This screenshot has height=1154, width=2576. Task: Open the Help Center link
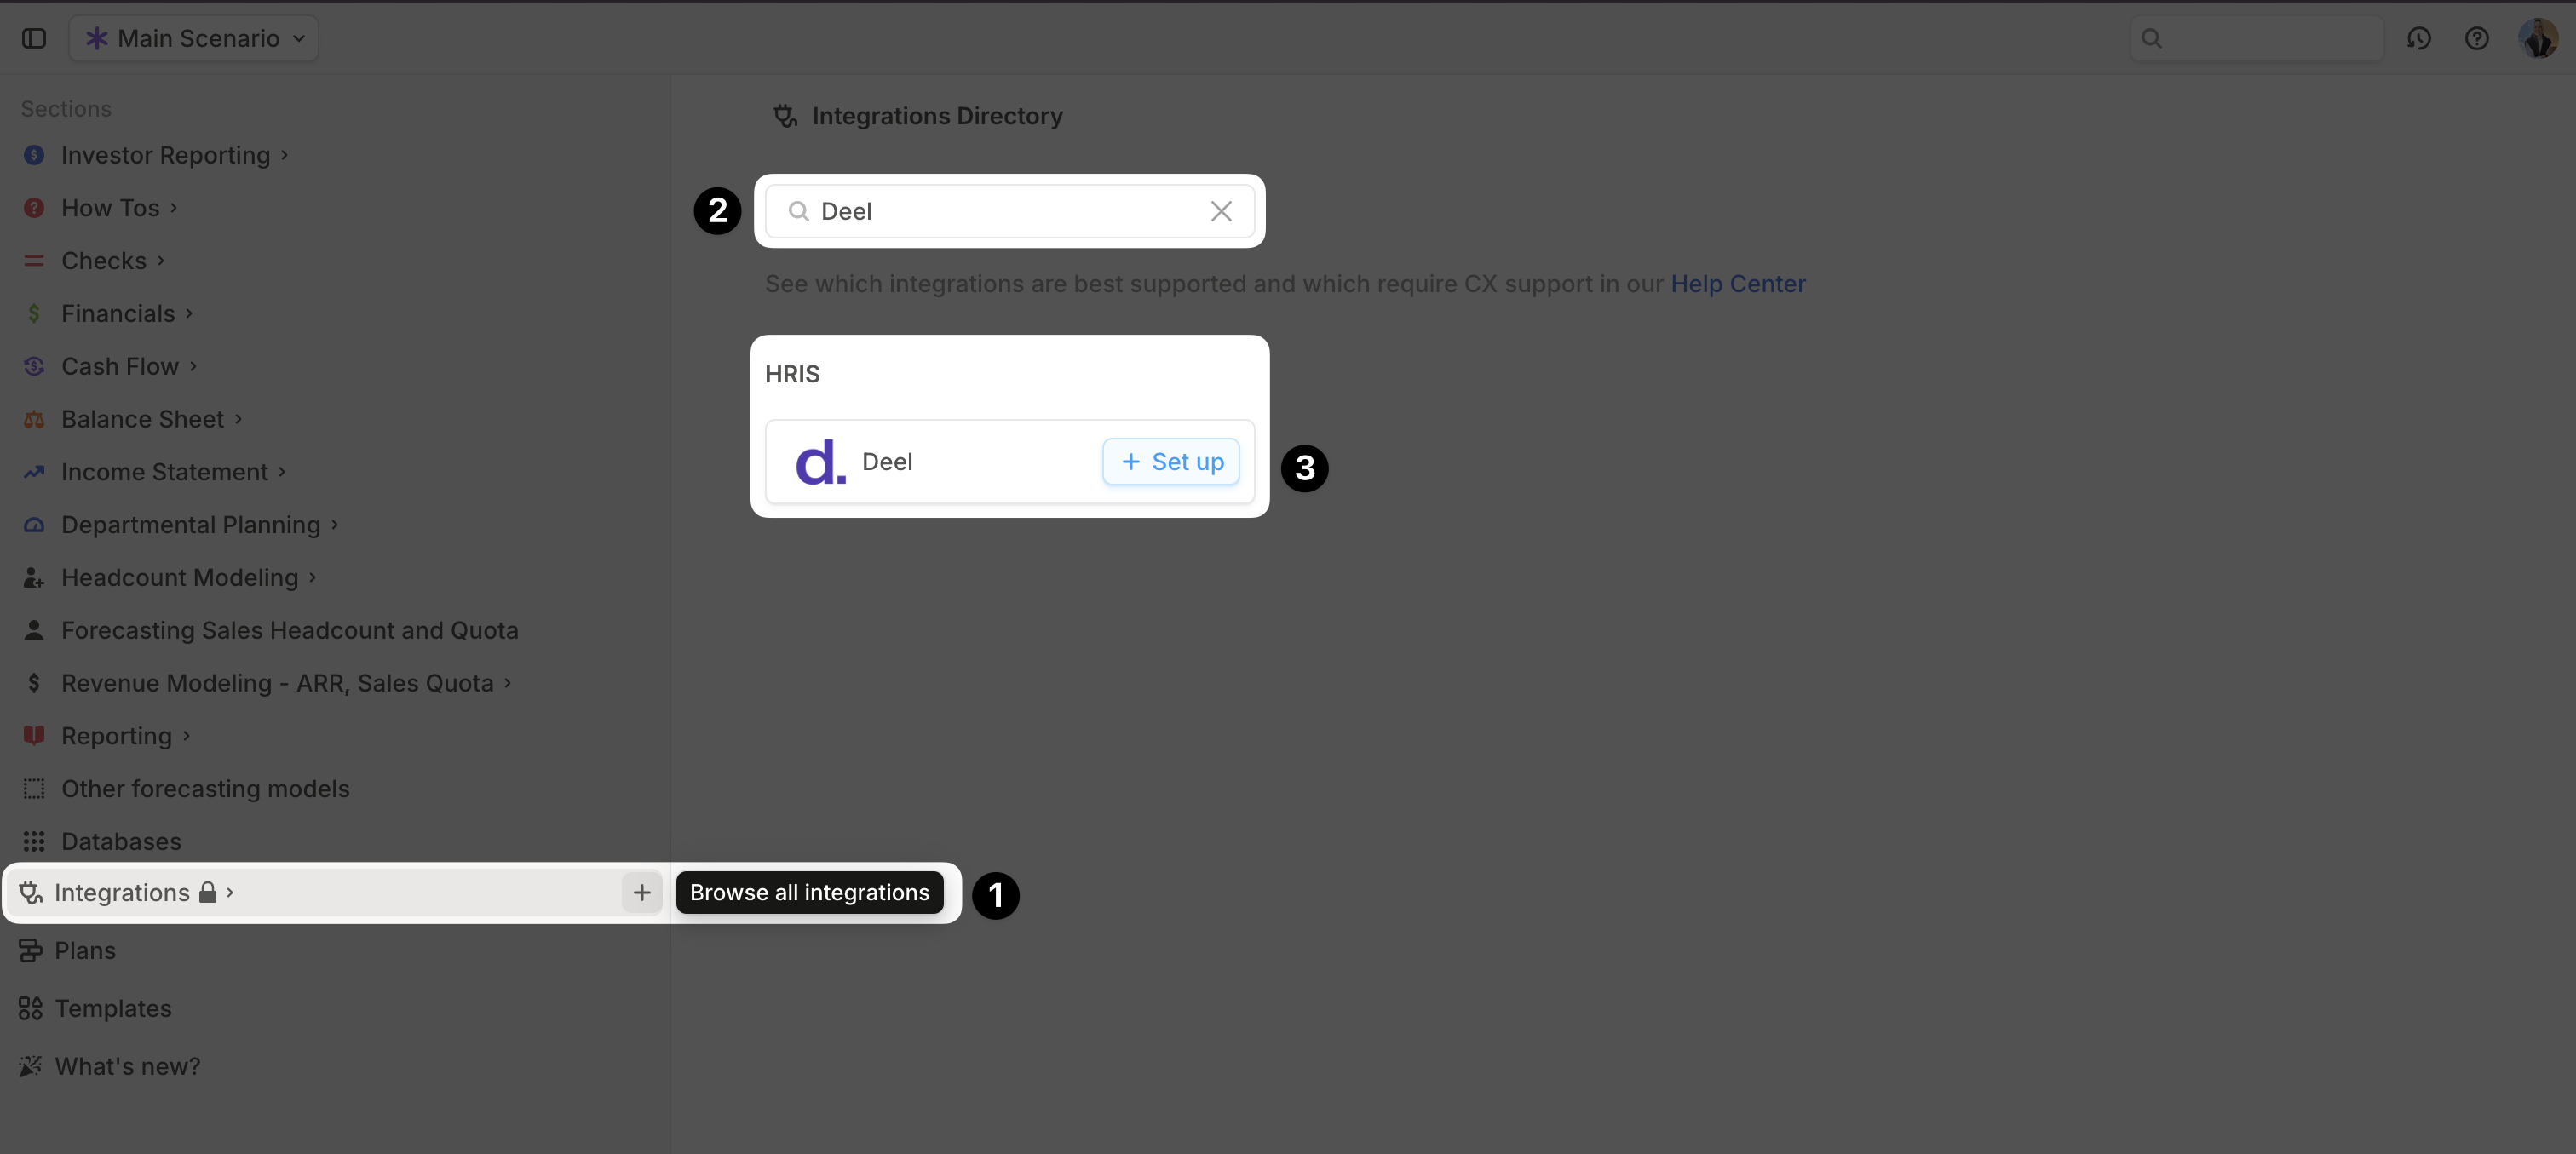1737,284
